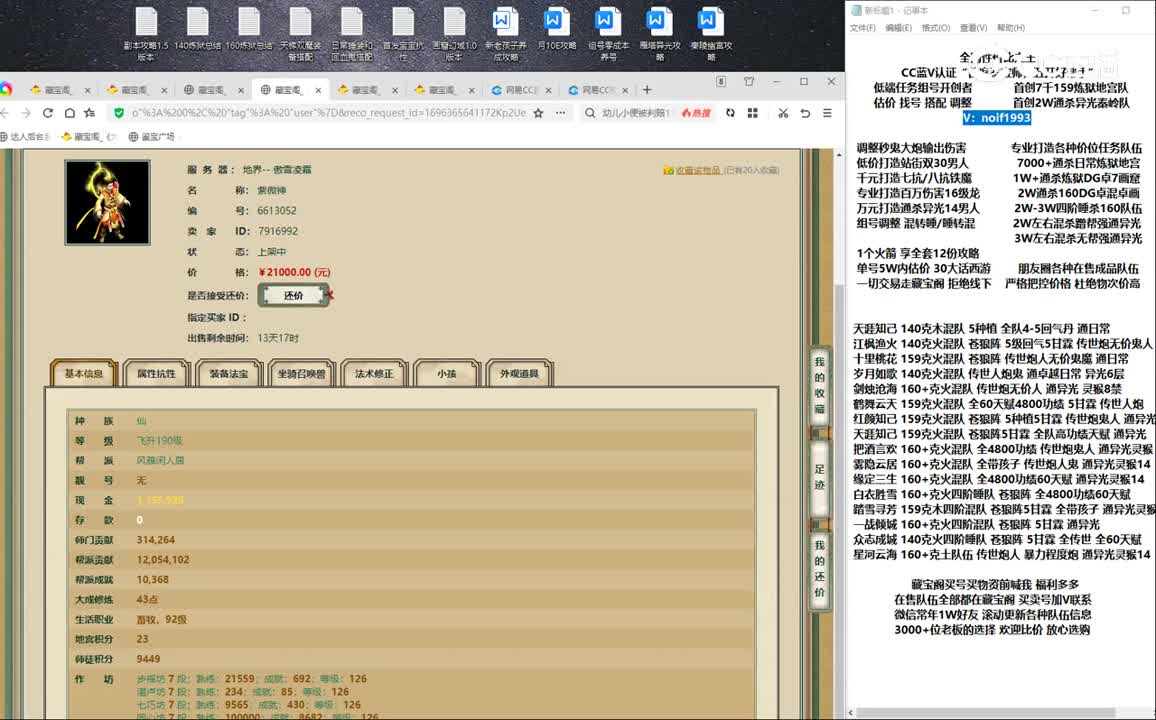Image resolution: width=1156 pixels, height=720 pixels.
Task: Select the 小孩 tab
Action: pos(447,374)
